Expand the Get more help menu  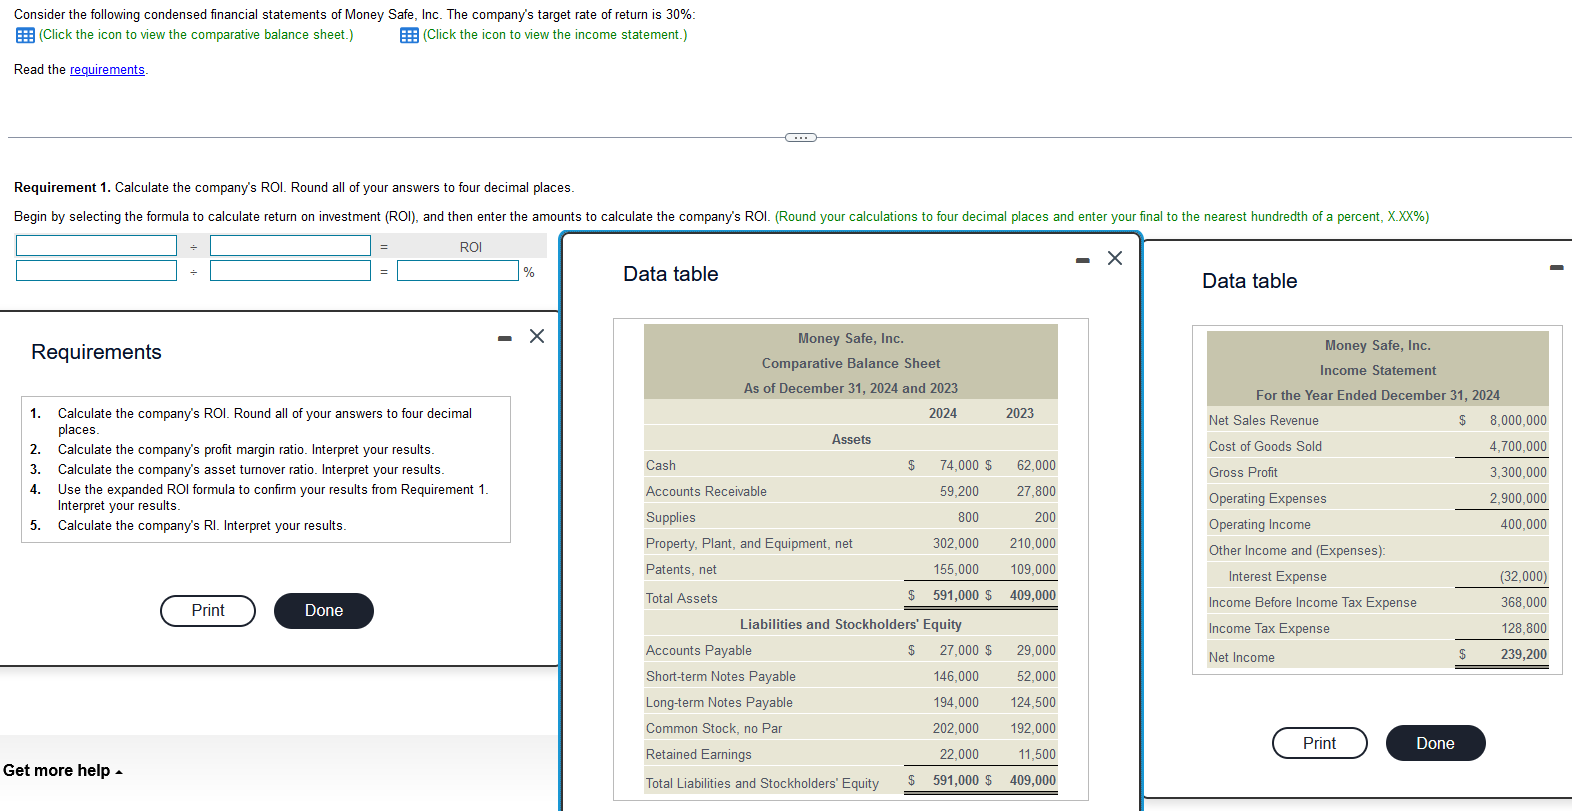(x=62, y=770)
